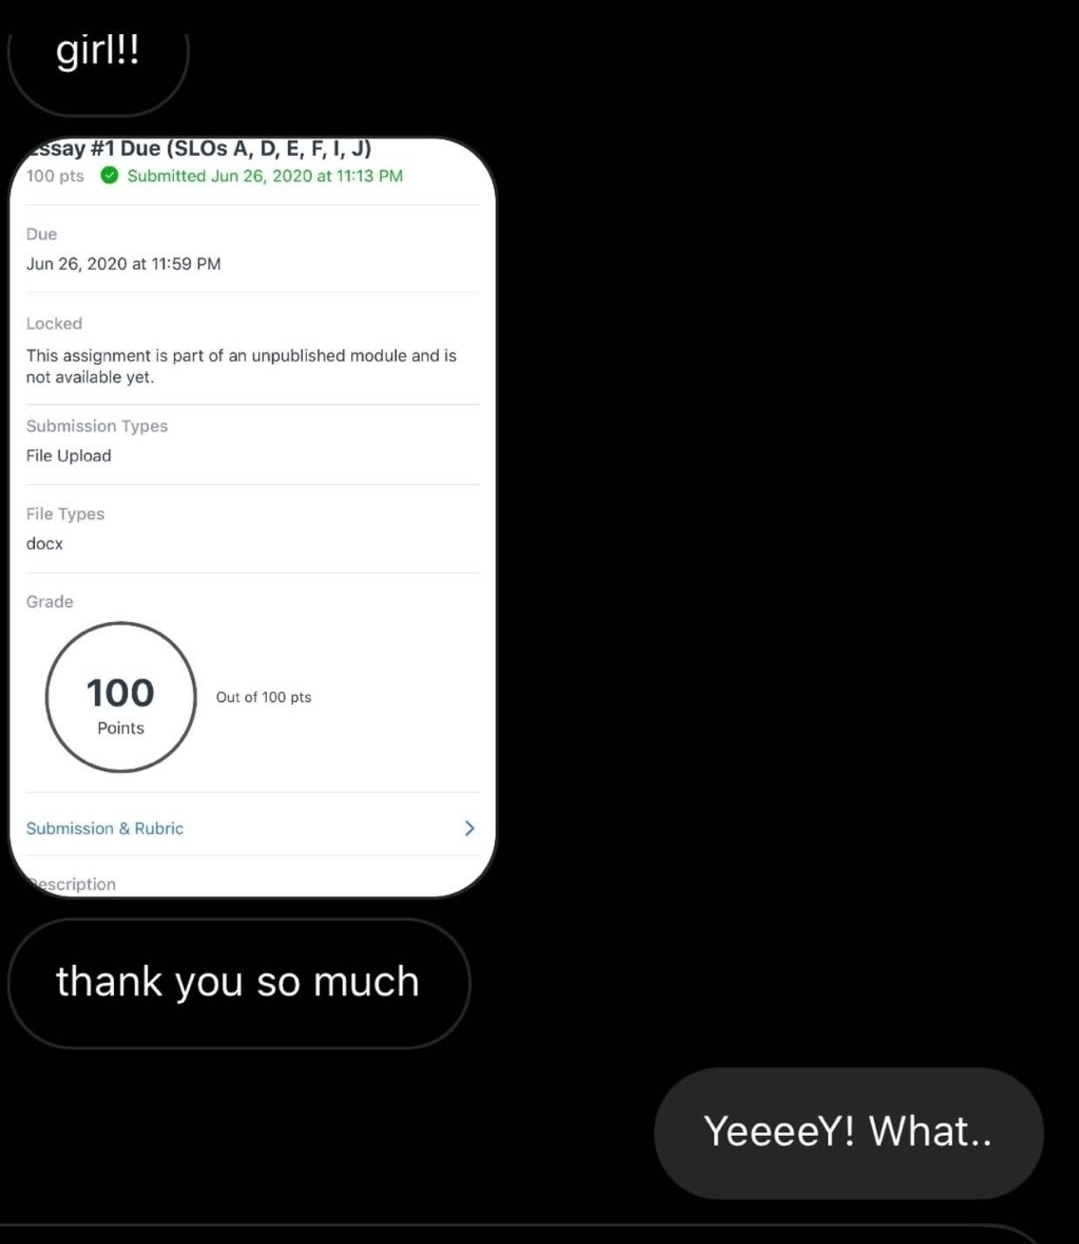Tap the 100 pts label under title
This screenshot has width=1079, height=1244.
tap(55, 176)
